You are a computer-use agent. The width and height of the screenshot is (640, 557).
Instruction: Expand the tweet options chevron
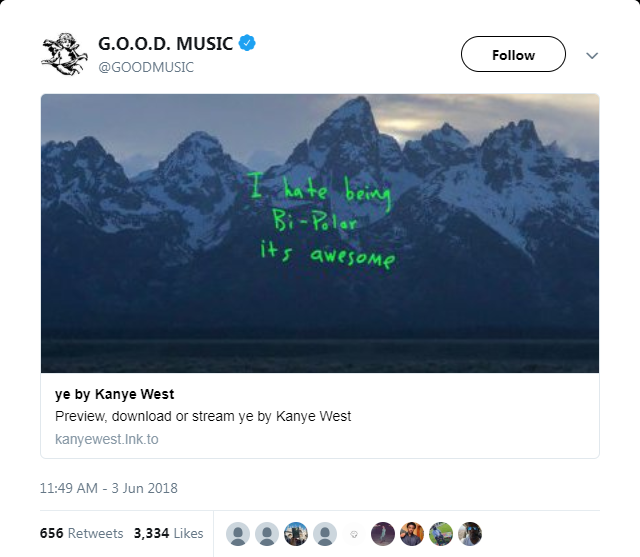592,55
